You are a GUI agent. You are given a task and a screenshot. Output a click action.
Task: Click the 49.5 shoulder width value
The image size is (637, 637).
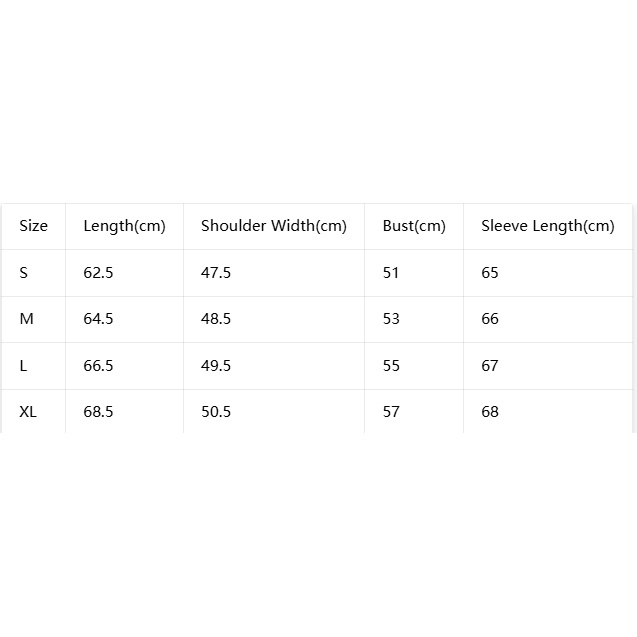216,366
